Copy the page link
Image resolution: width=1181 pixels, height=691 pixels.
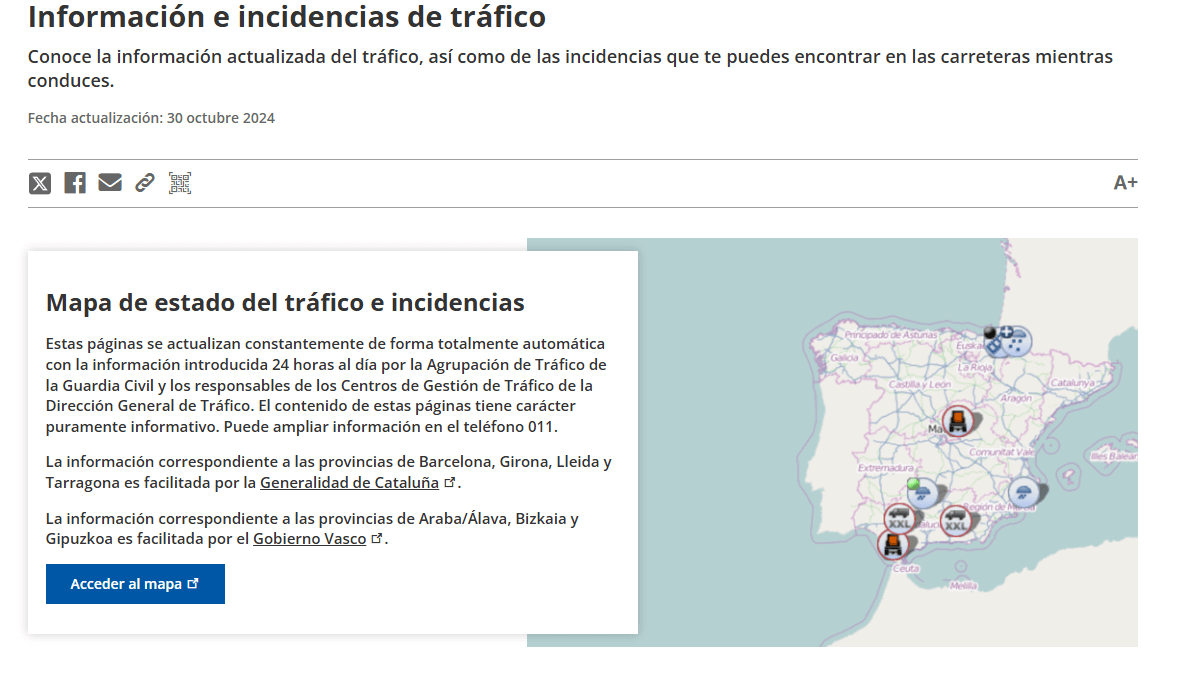[x=144, y=183]
